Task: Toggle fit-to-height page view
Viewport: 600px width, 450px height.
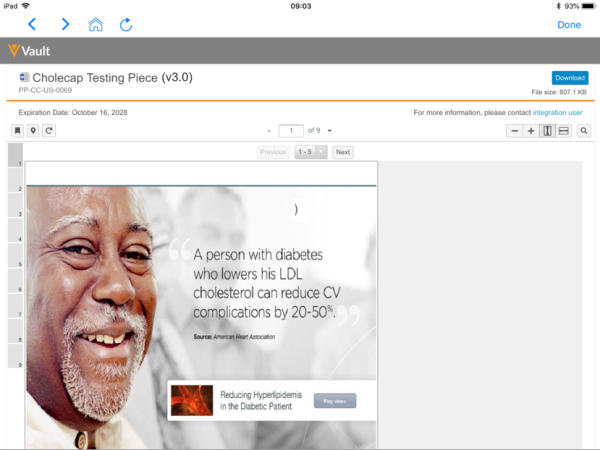Action: pos(547,131)
